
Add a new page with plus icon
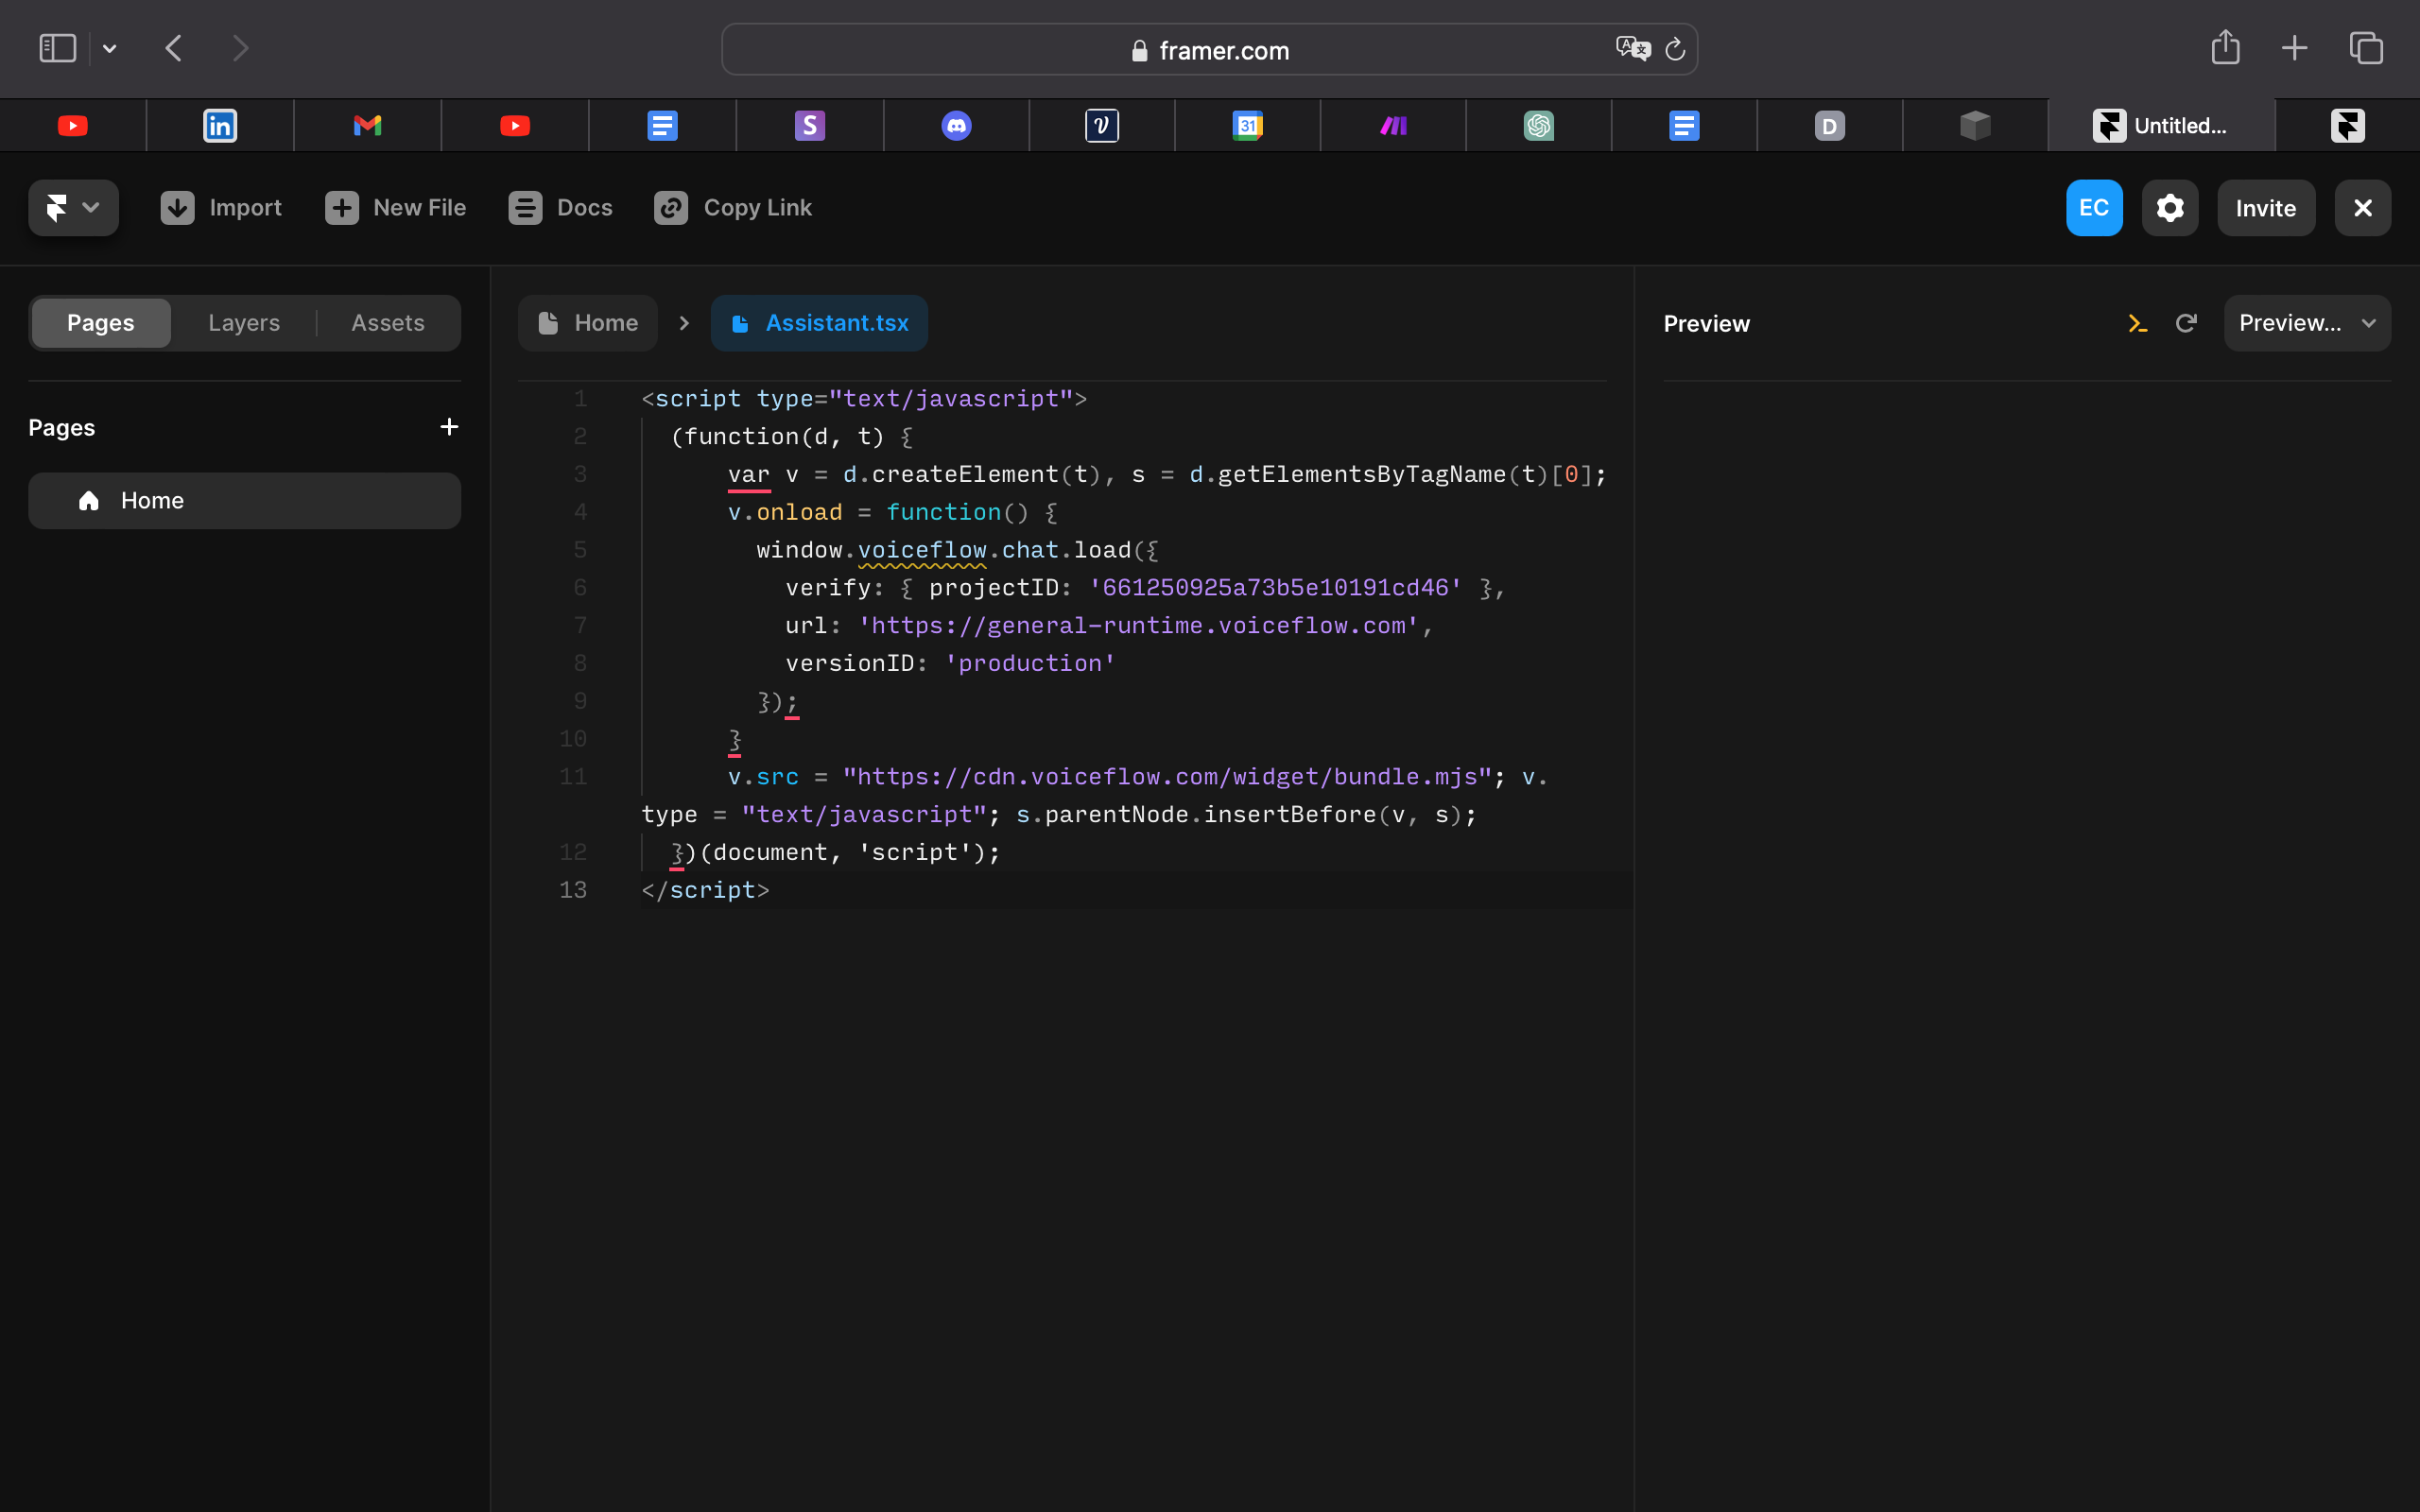point(449,427)
